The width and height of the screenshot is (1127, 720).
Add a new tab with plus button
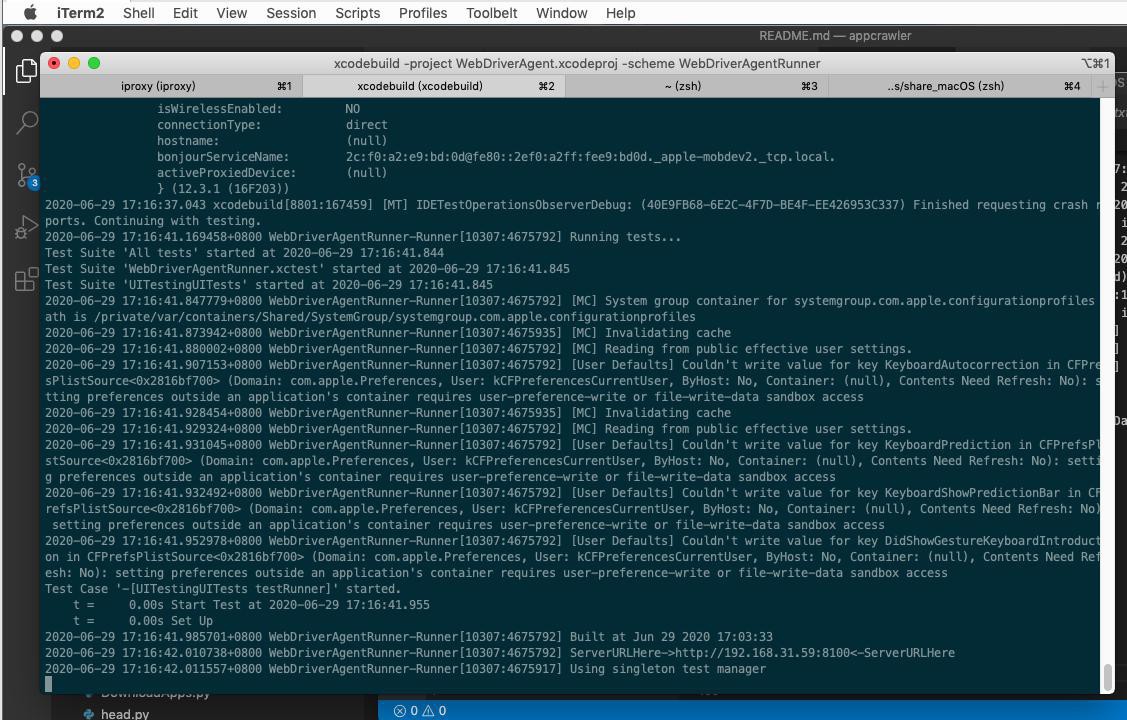[1103, 86]
